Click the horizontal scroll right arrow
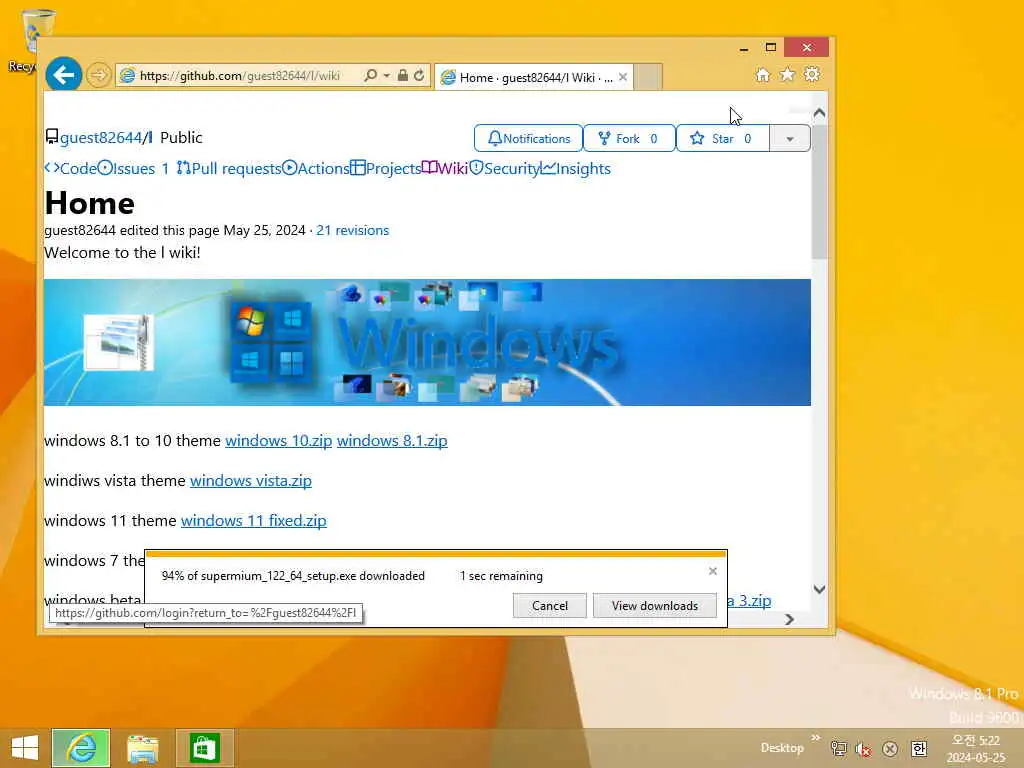 790,619
